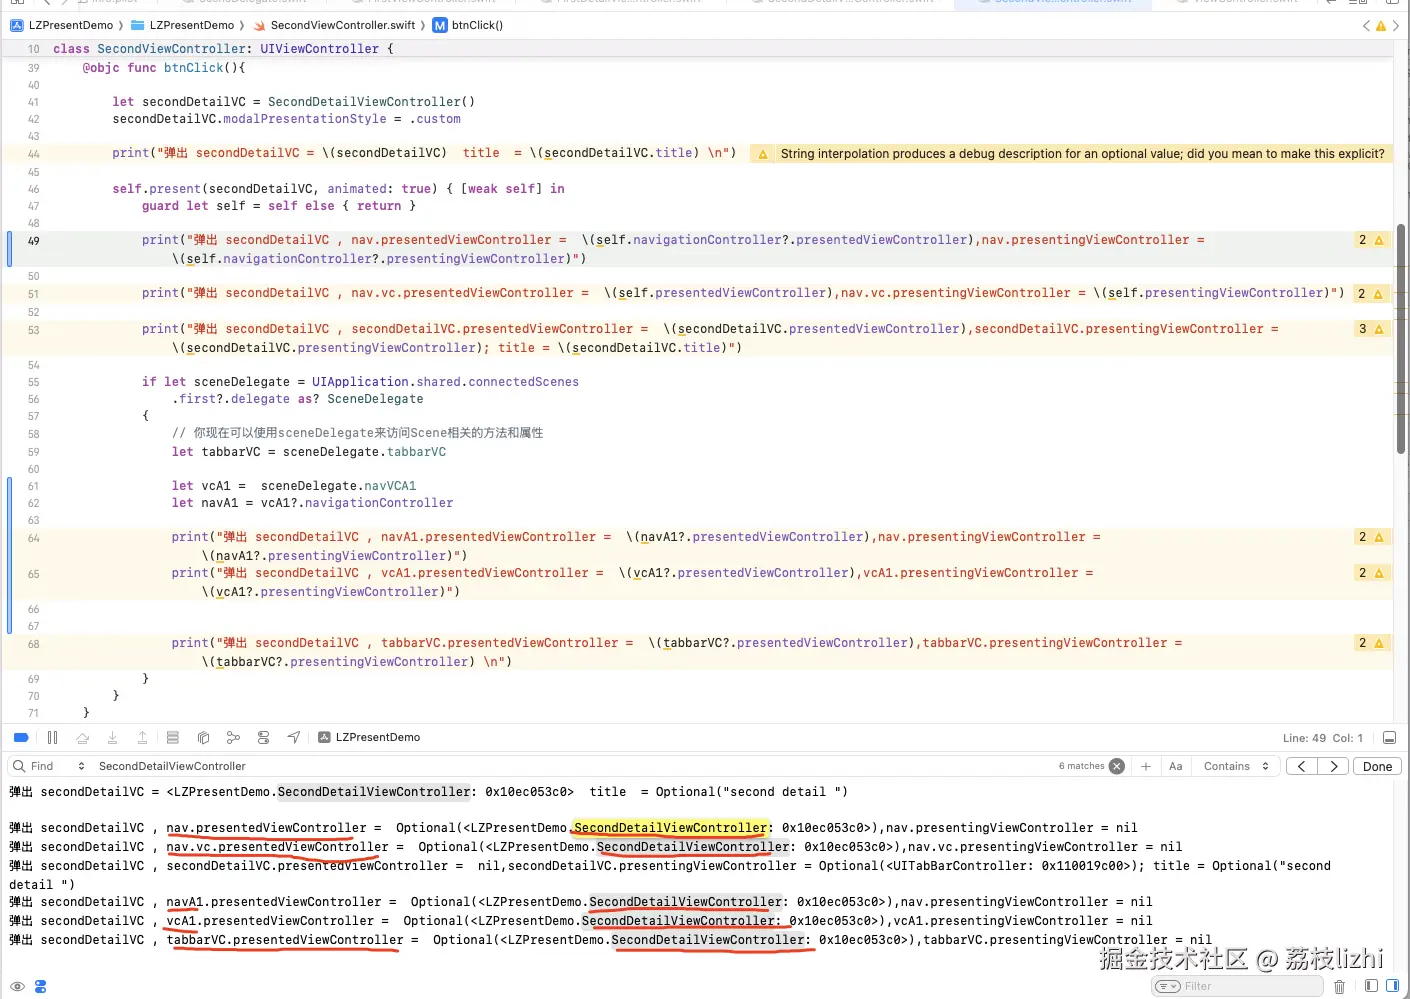Click the Step Out debug icon

pyautogui.click(x=142, y=738)
